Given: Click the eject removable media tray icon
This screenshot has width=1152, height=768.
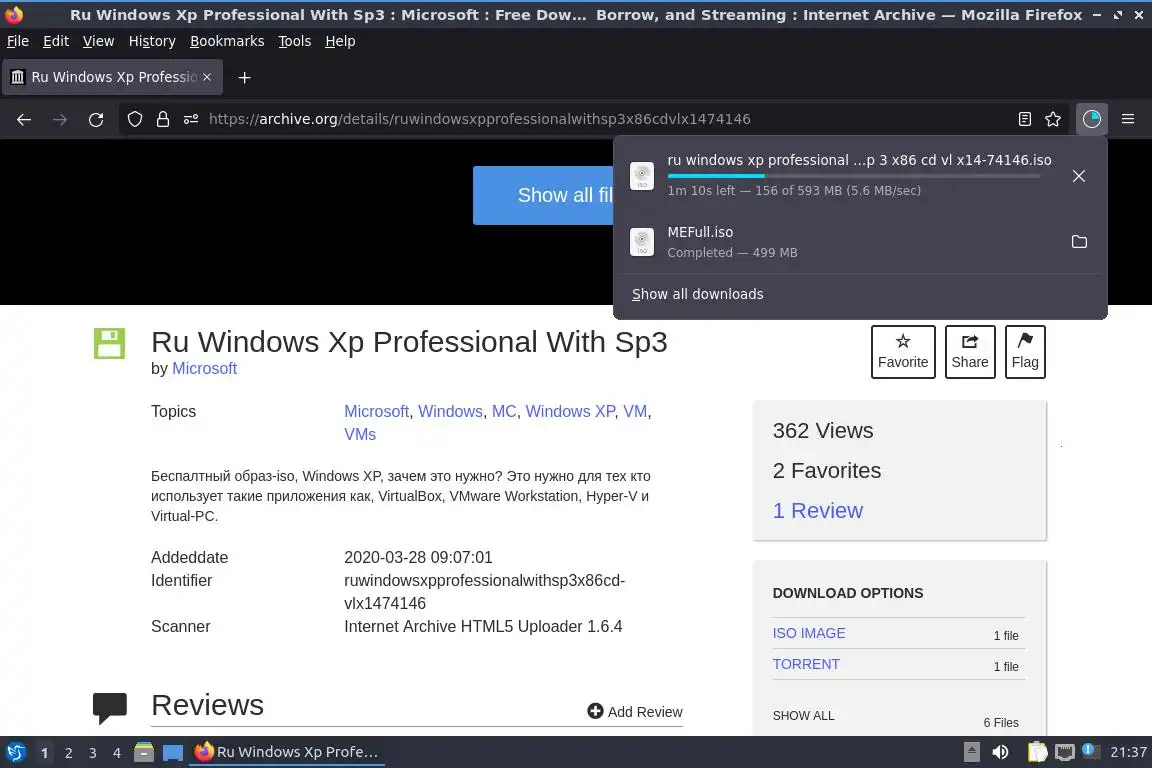Looking at the screenshot, I should 971,753.
